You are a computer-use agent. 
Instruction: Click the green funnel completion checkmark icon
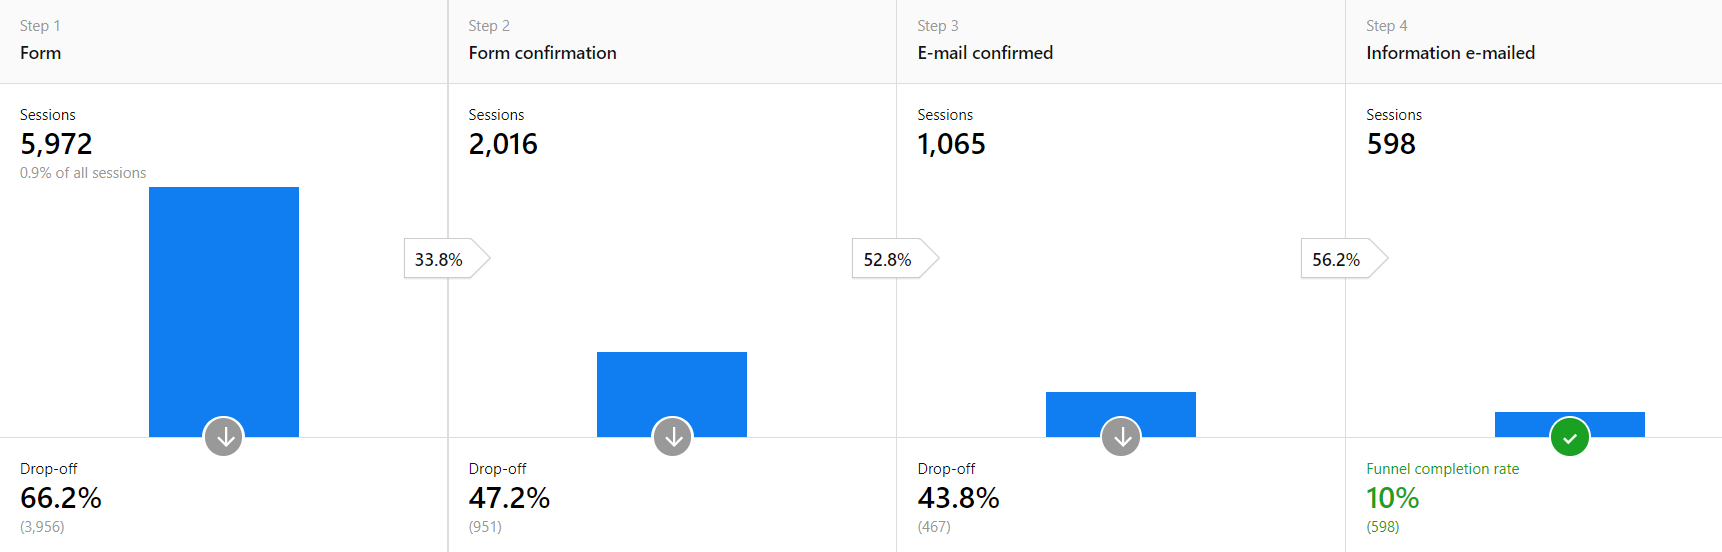tap(1570, 437)
